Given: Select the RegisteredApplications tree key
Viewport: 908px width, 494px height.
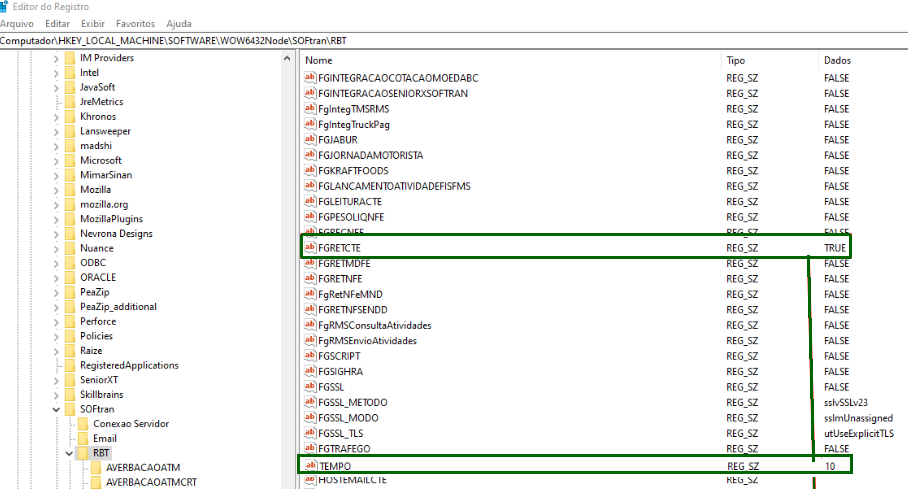Looking at the screenshot, I should click(x=129, y=365).
